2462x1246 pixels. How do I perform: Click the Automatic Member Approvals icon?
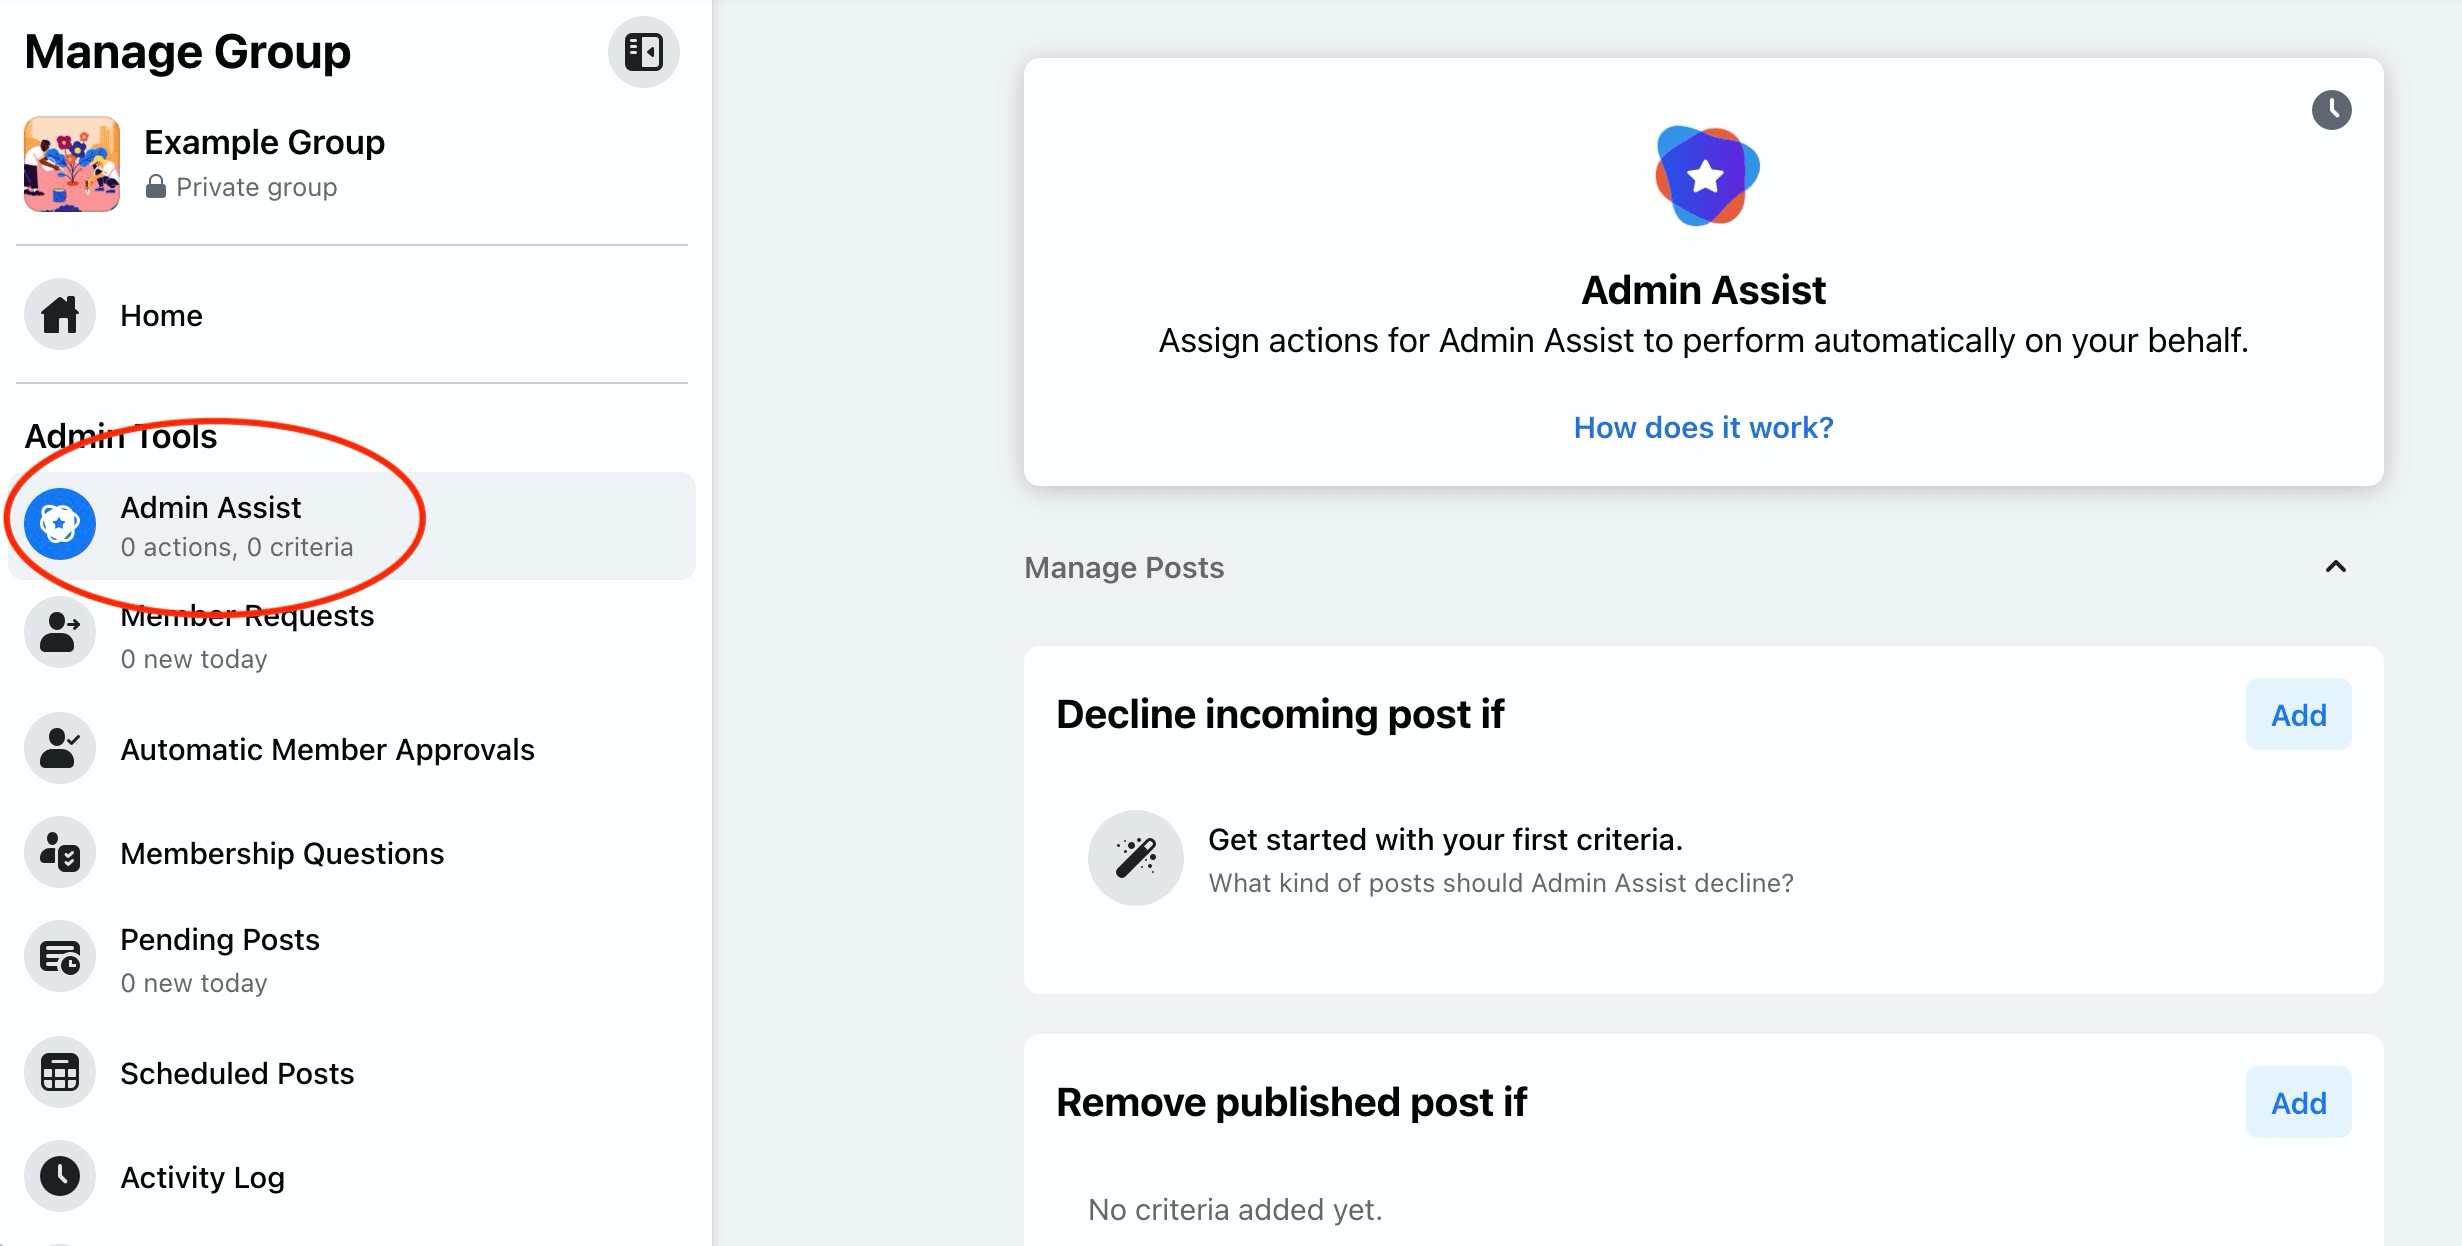point(64,749)
